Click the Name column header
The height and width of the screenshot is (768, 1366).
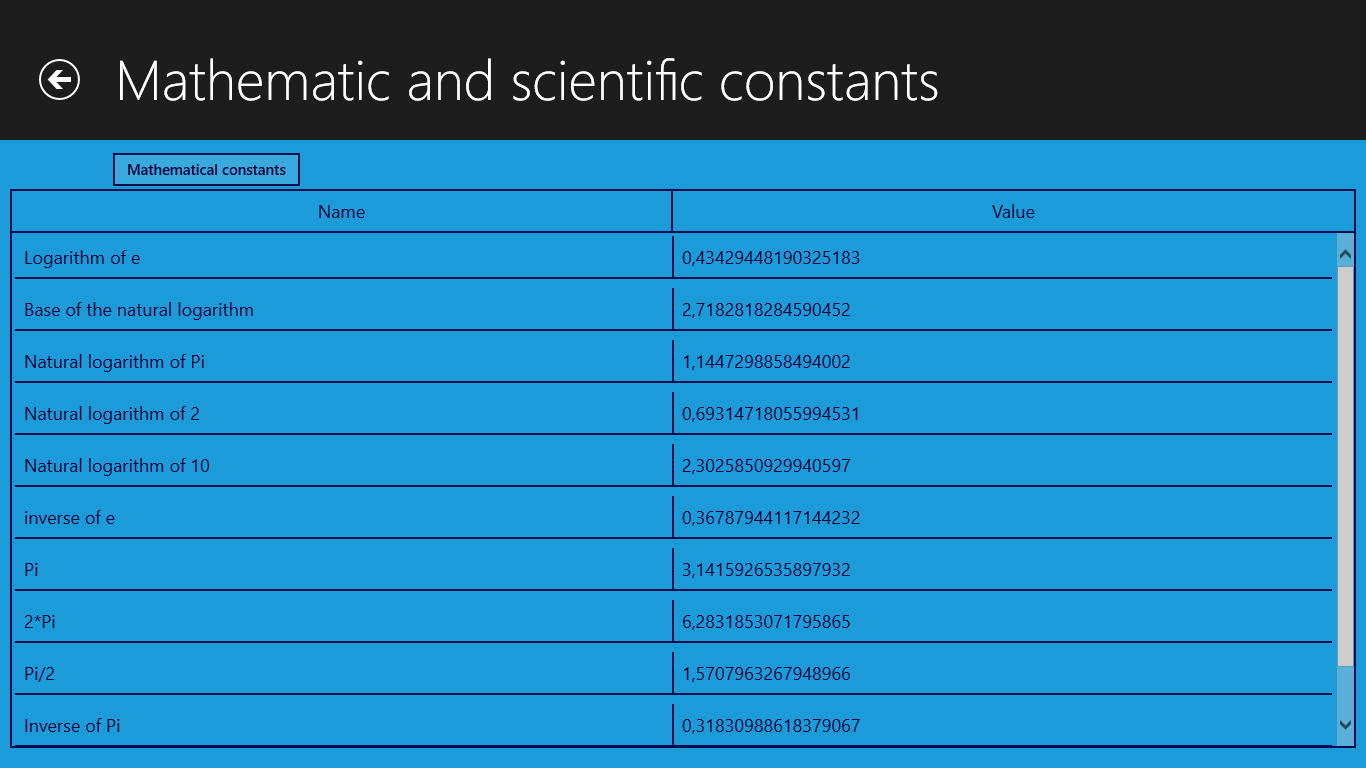coord(341,212)
